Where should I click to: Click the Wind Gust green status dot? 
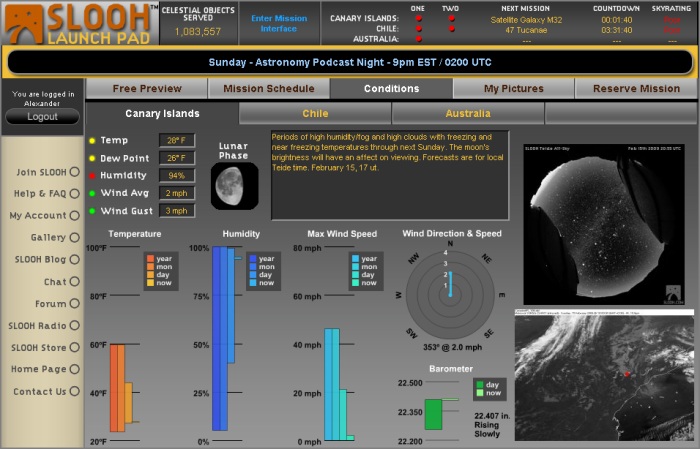pos(92,211)
